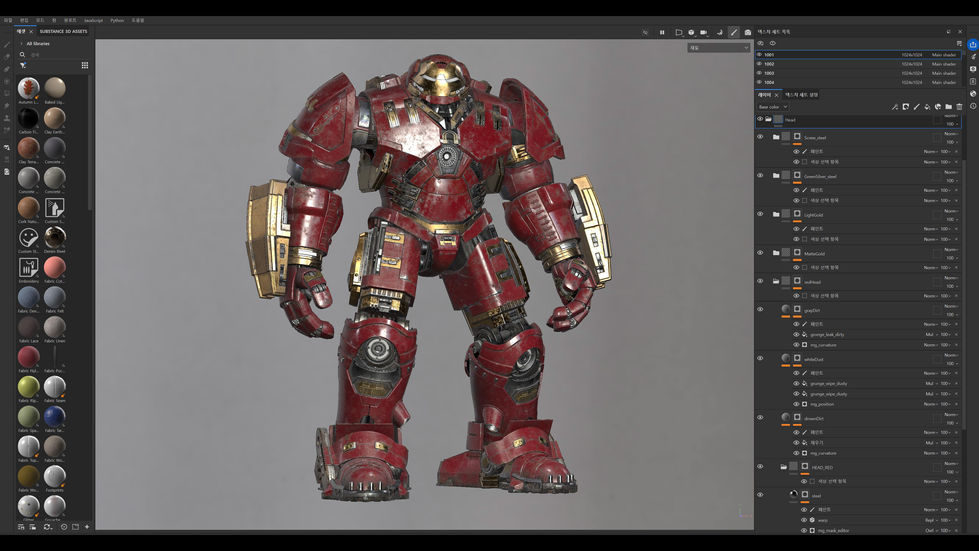Click the refresh icon at assets panel bottom
Viewport: 979px width, 551px height.
pos(47,527)
